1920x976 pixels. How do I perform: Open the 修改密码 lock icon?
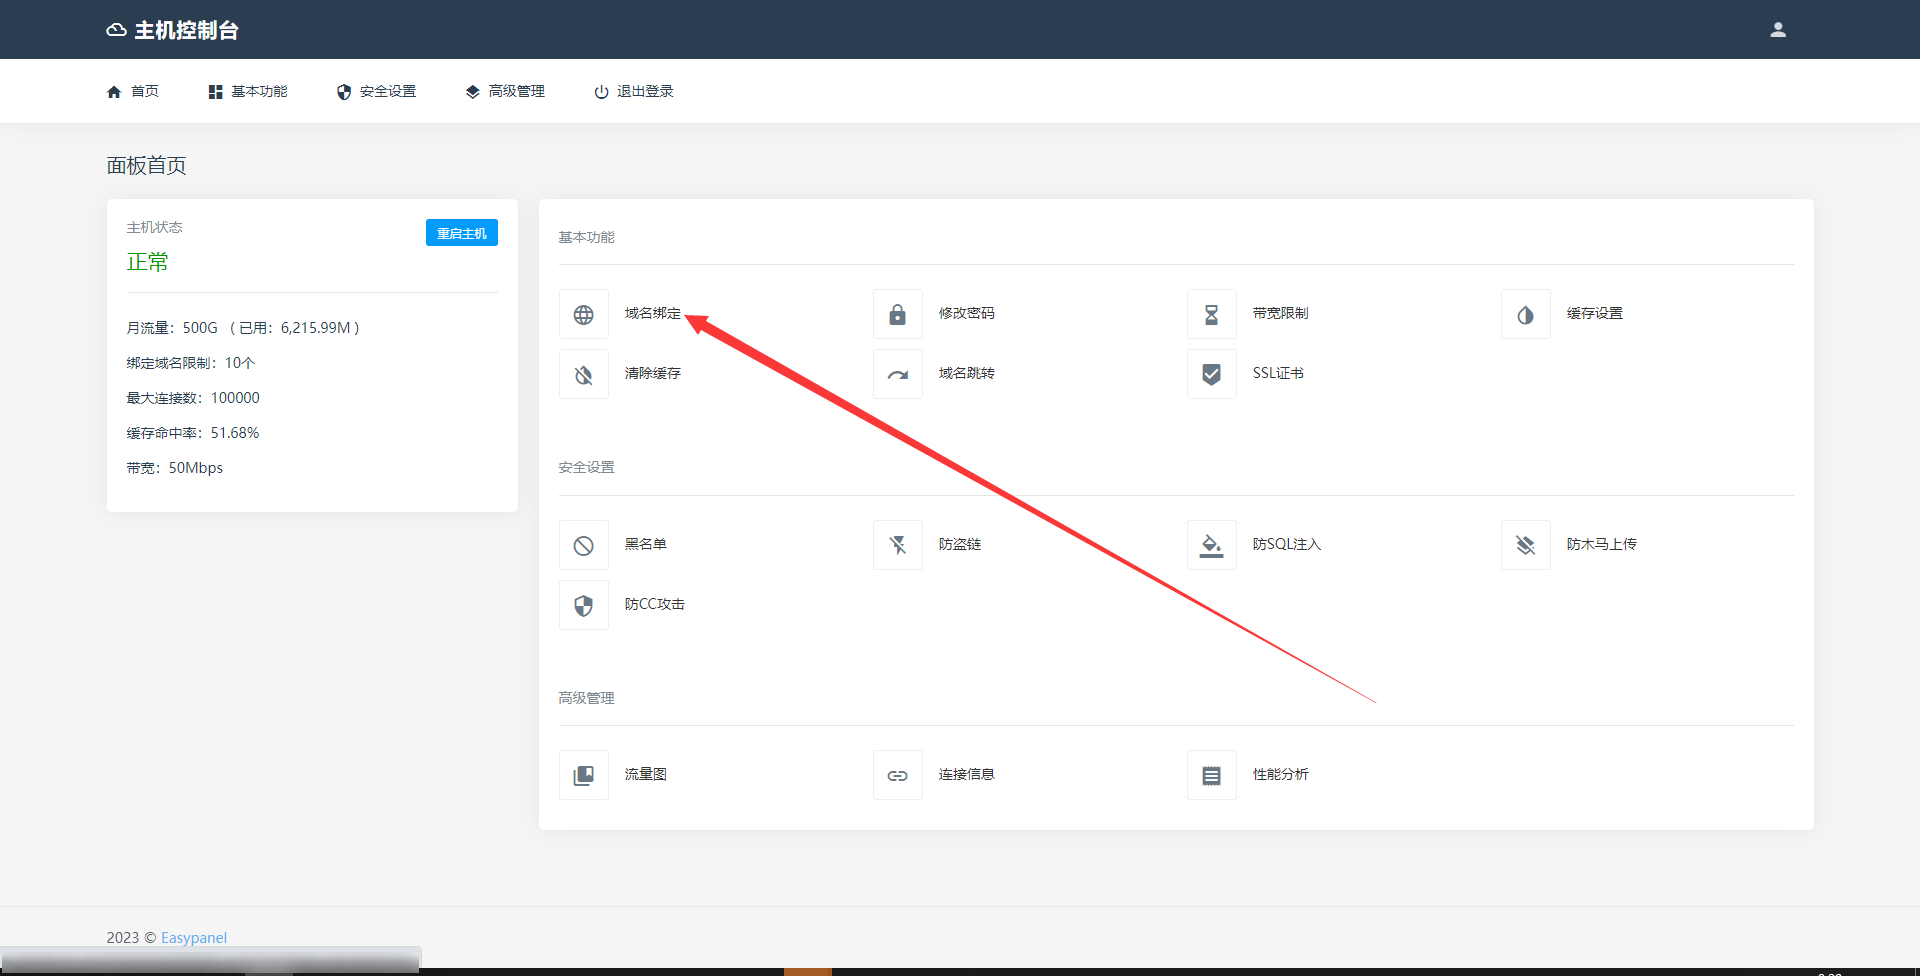click(897, 315)
